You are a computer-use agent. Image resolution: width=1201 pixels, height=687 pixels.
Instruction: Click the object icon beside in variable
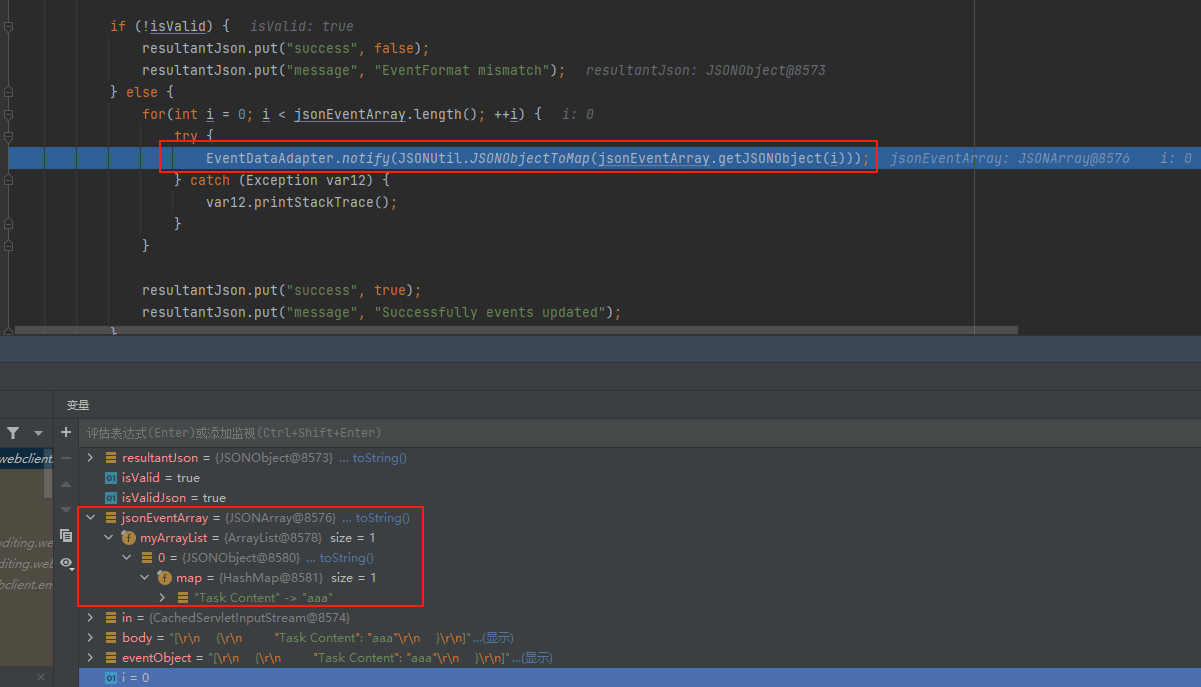click(x=111, y=618)
